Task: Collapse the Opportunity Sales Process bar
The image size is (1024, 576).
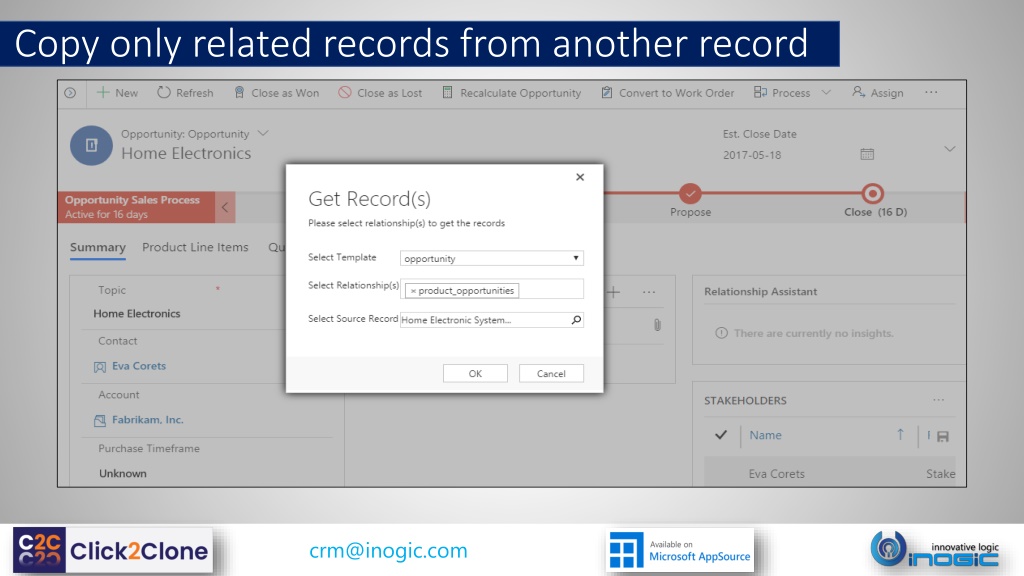Action: (x=225, y=208)
